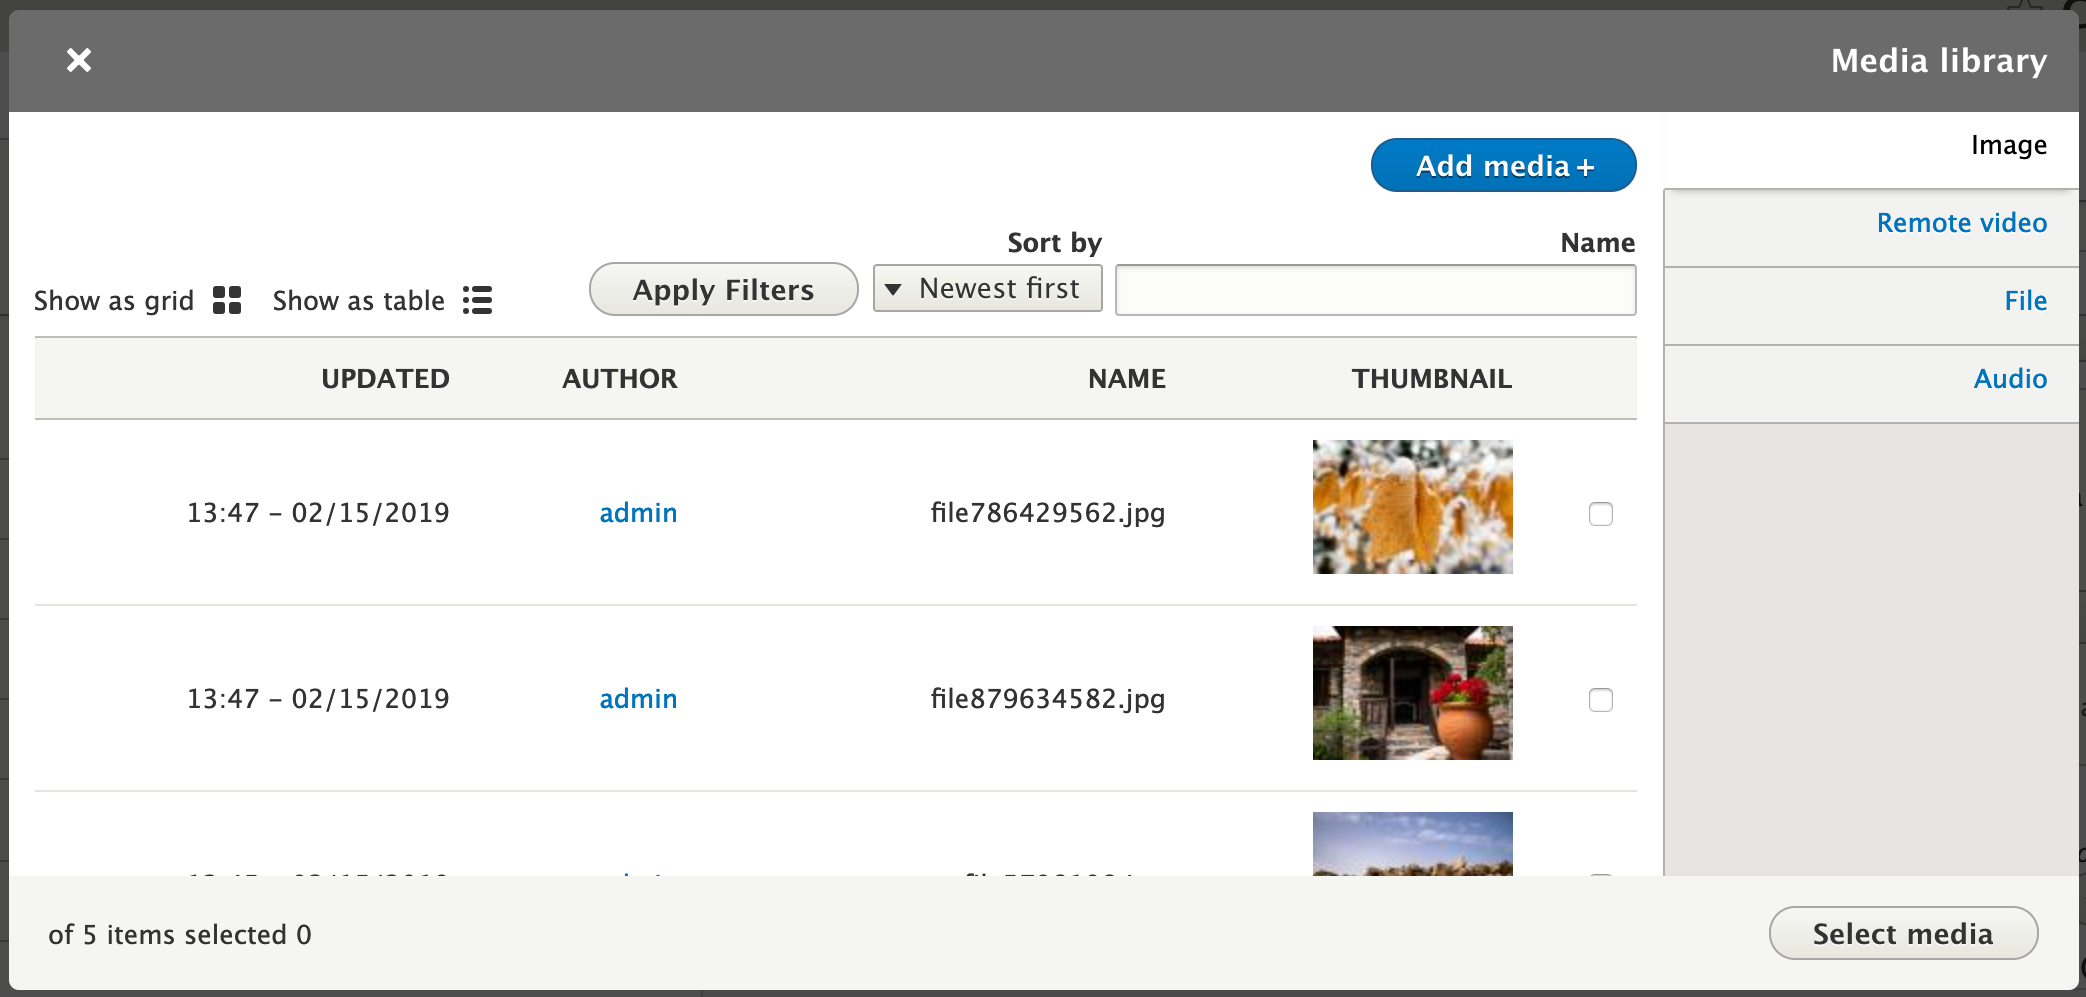Click the Add media button
This screenshot has width=2086, height=997.
(x=1503, y=165)
